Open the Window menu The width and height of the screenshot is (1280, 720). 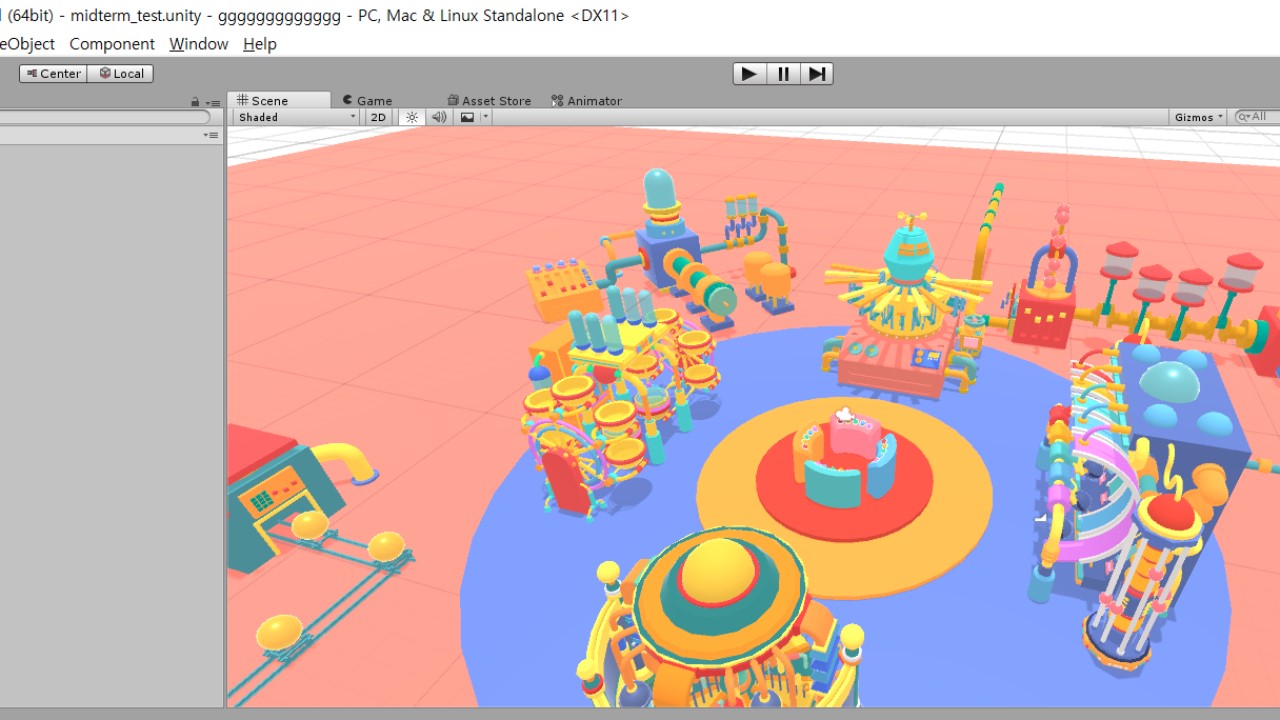[x=198, y=44]
